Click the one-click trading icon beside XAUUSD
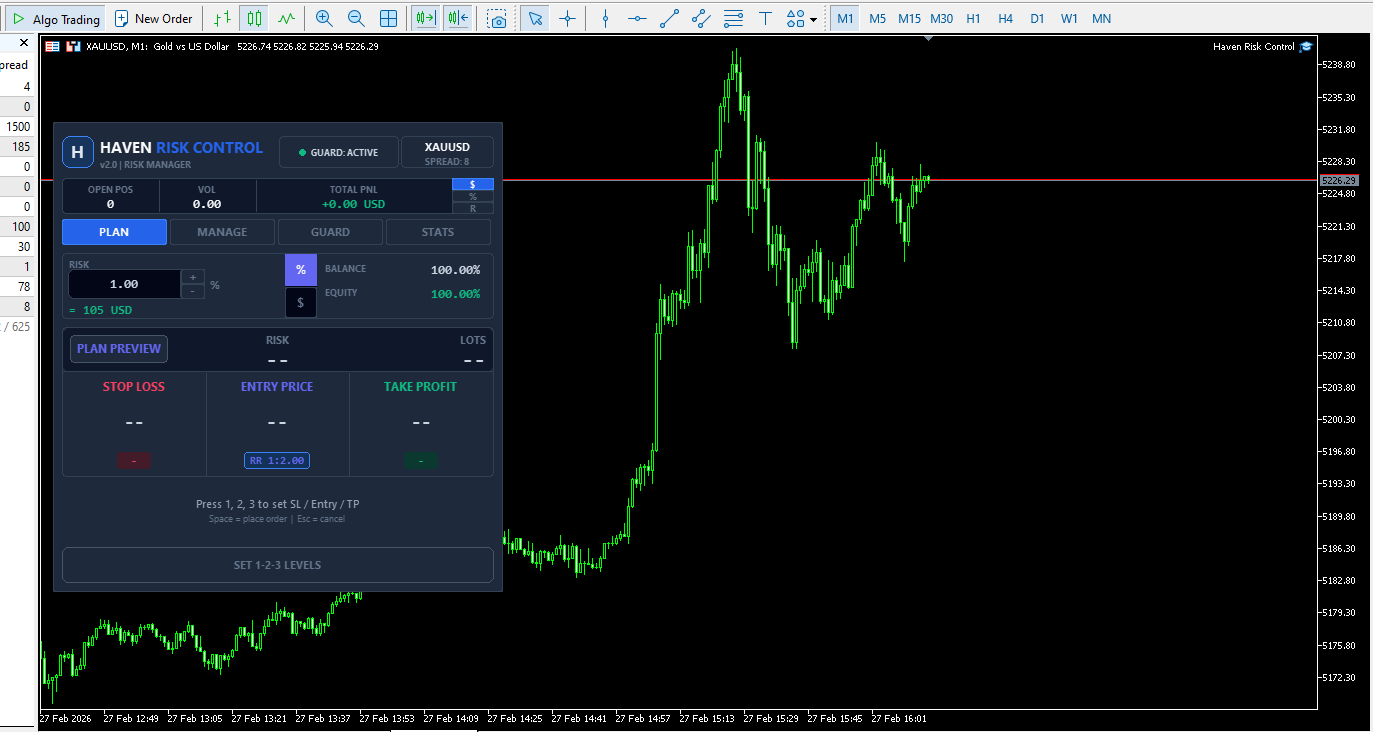 72,46
